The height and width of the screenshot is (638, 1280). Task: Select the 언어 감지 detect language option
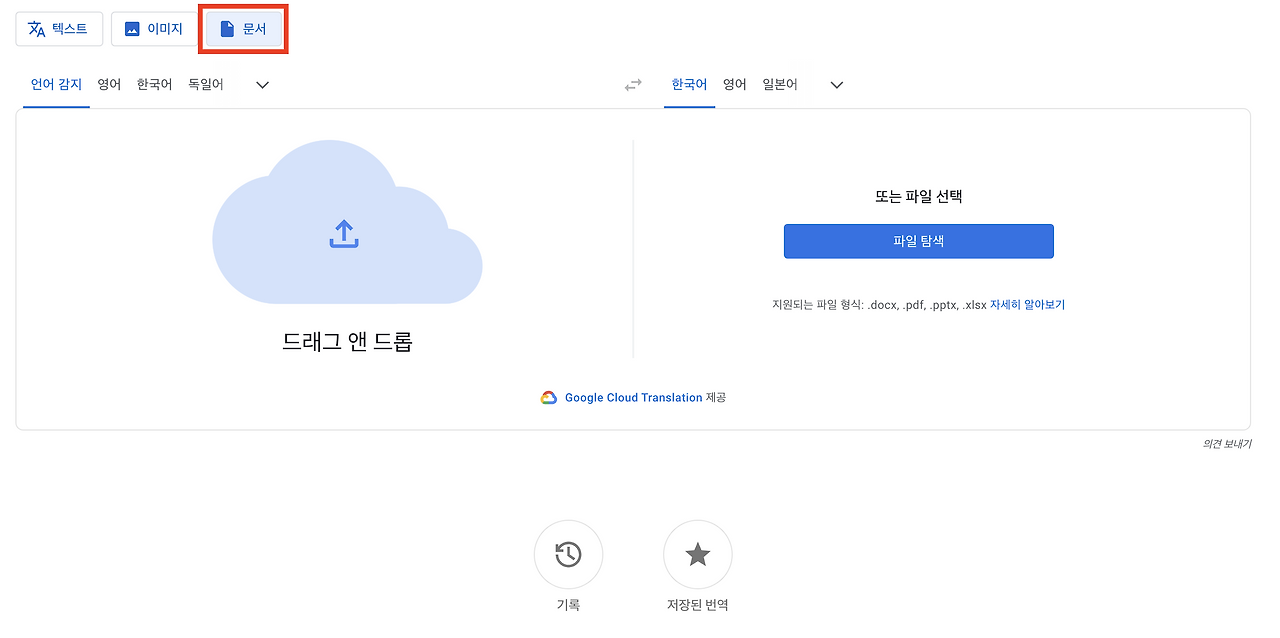[x=55, y=84]
